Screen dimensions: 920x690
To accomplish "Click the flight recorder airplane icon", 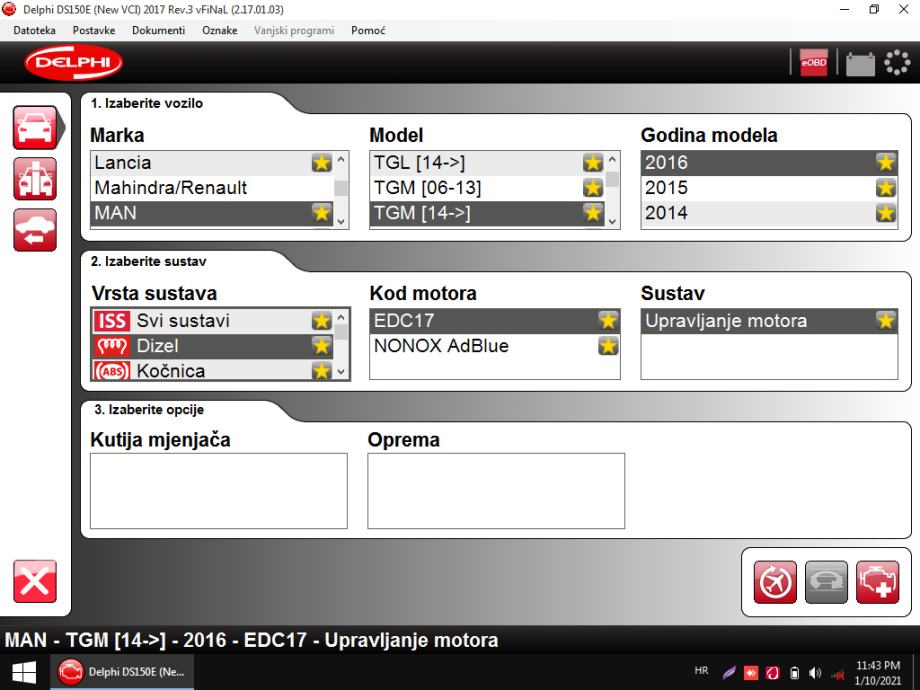I will (x=775, y=582).
